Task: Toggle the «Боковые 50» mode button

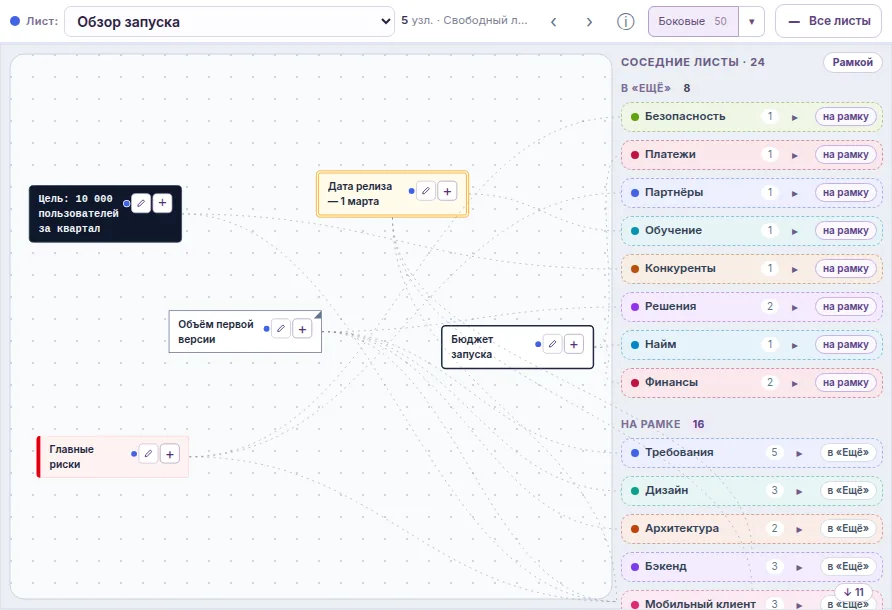Action: [693, 22]
